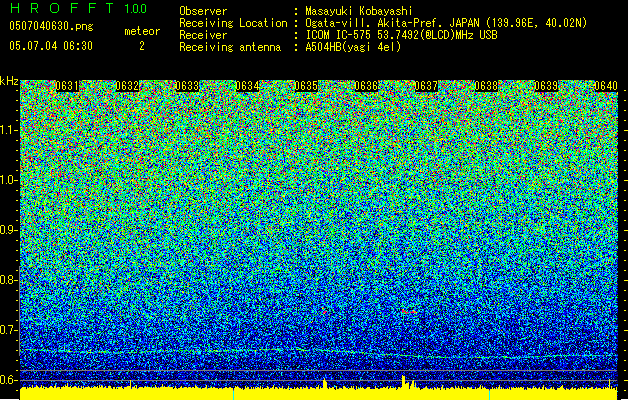Select the filename 0507040630.png

(x=51, y=26)
